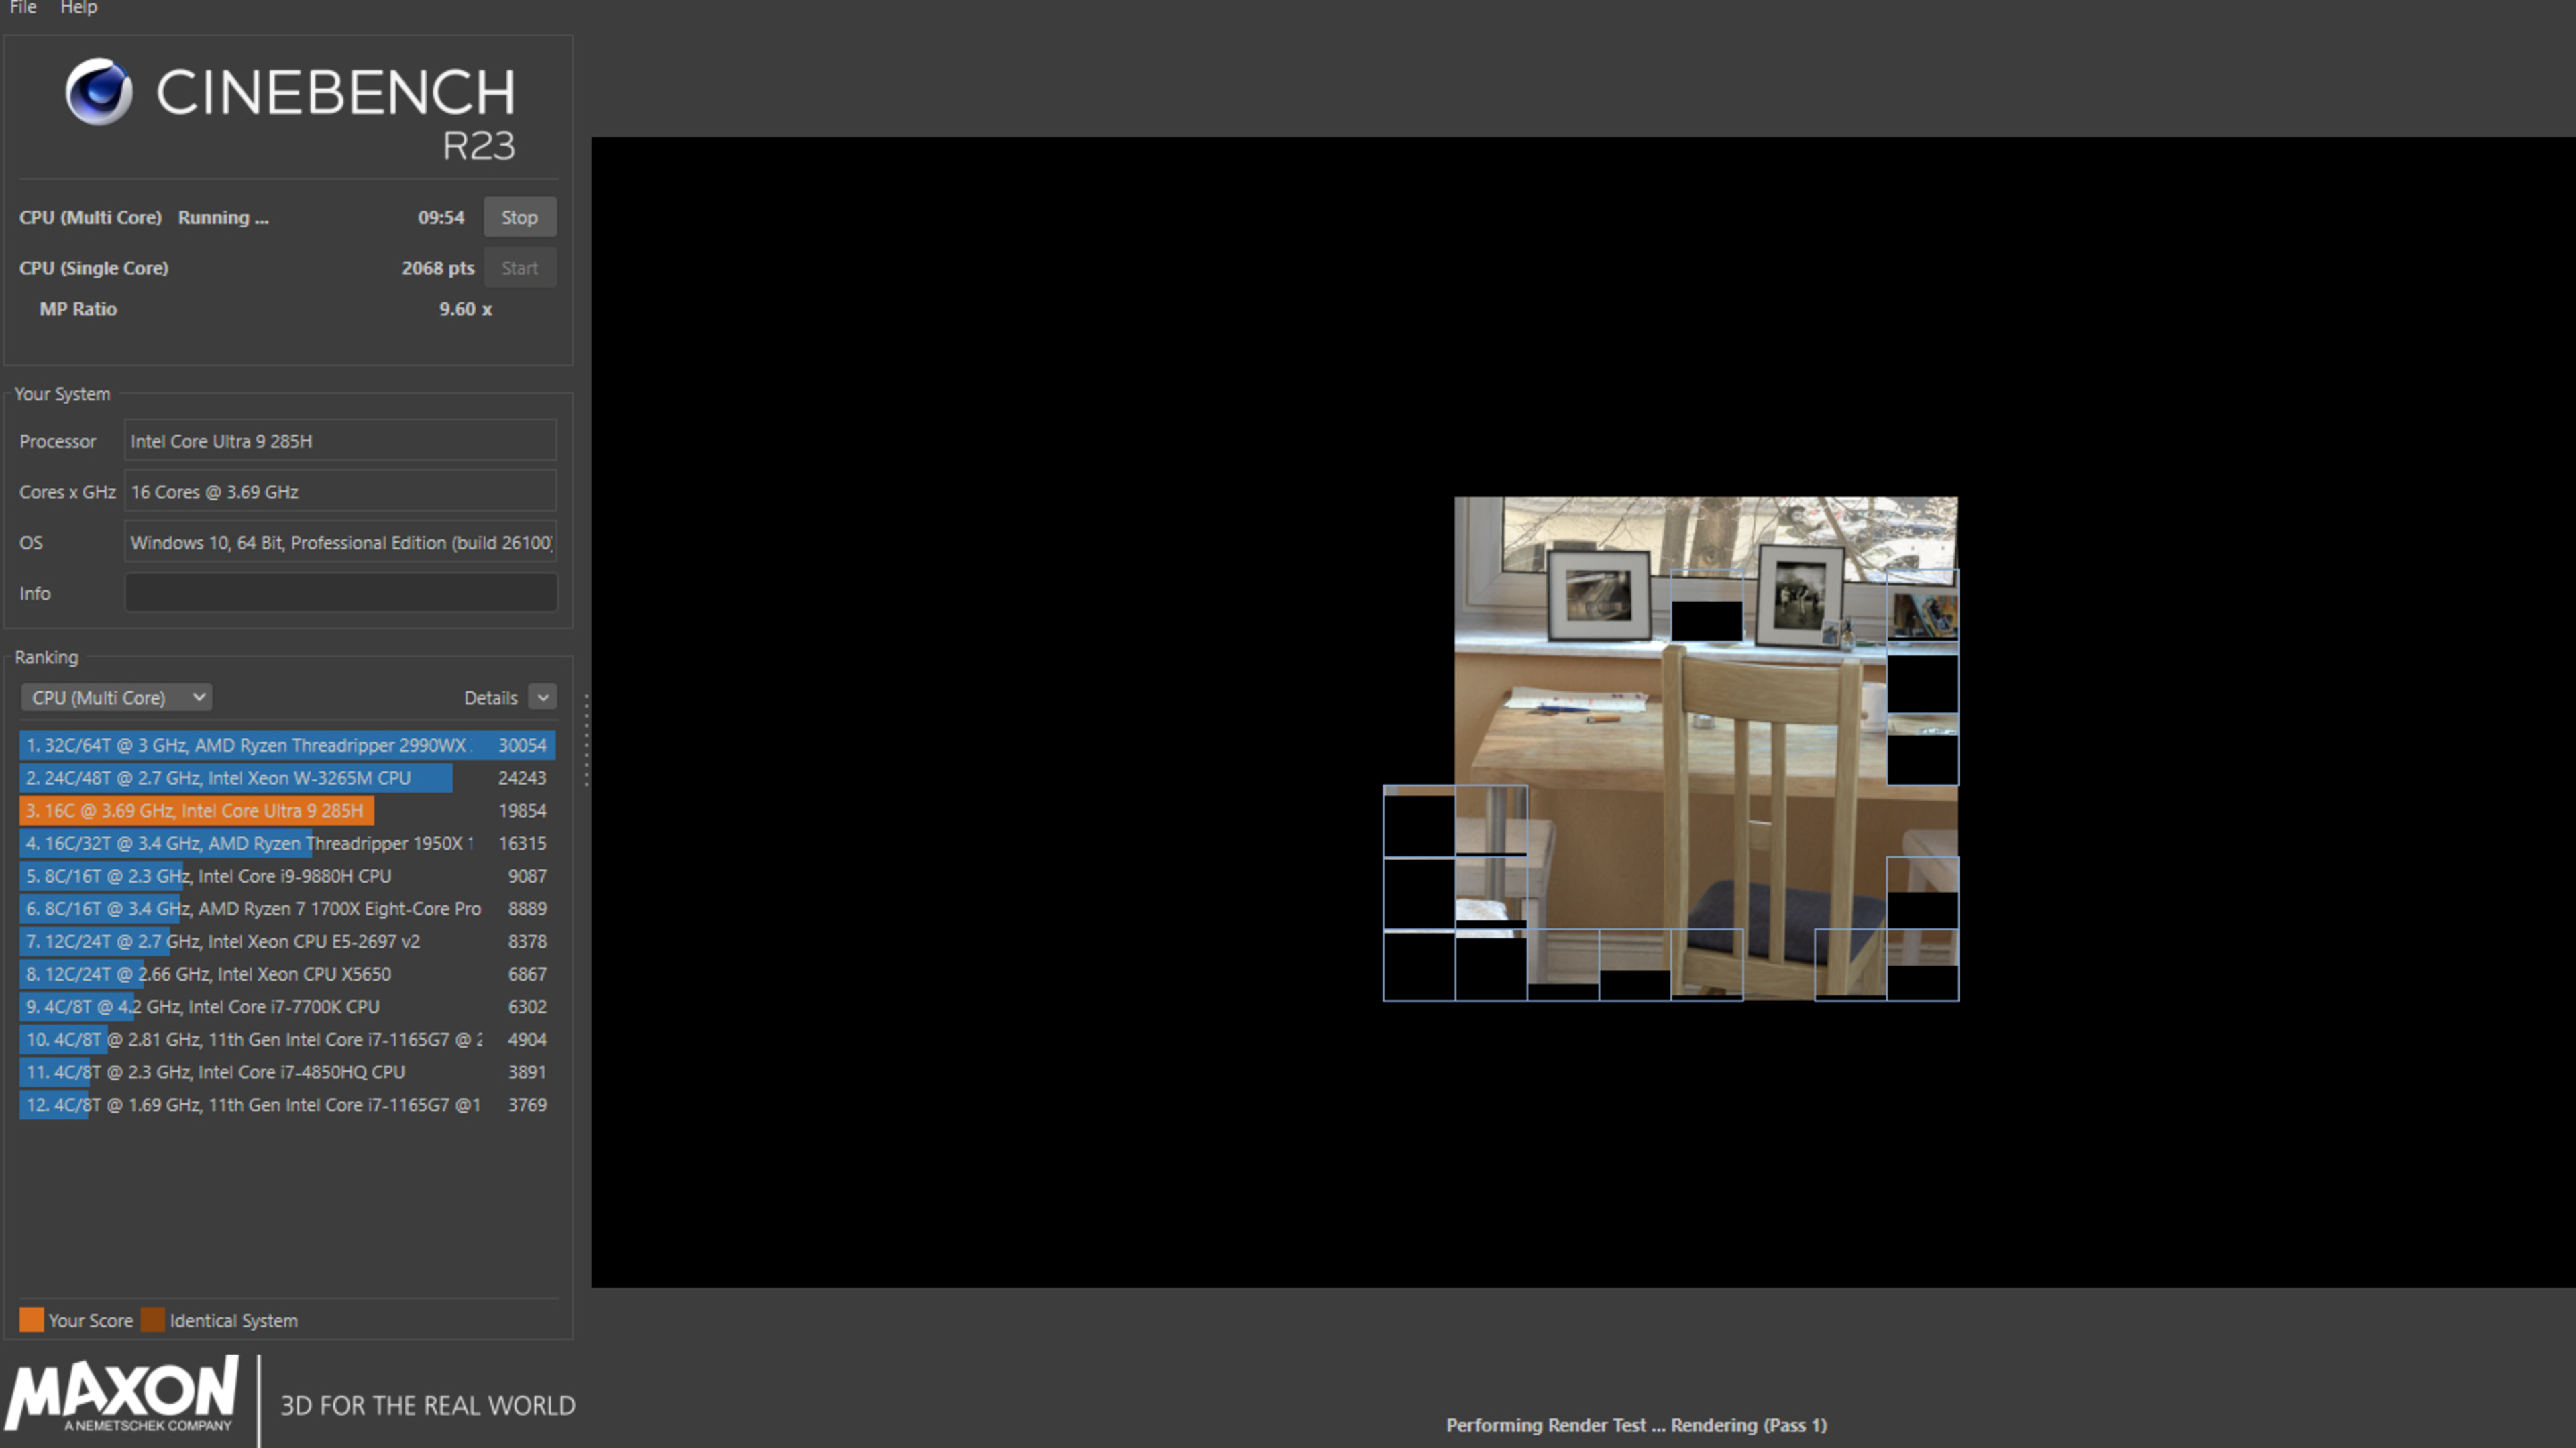The width and height of the screenshot is (2576, 1448).
Task: Click the Cinebench logo sphere icon
Action: pos(98,91)
